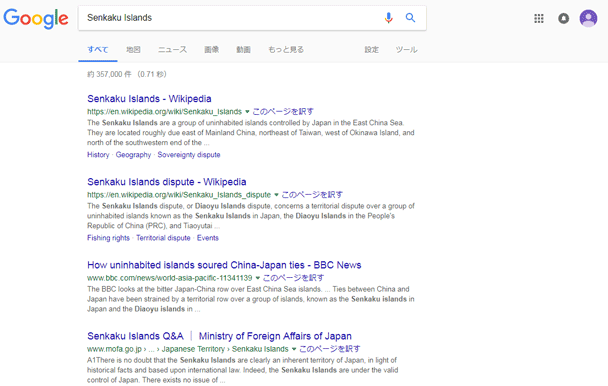Open the account profile avatar

click(x=588, y=18)
